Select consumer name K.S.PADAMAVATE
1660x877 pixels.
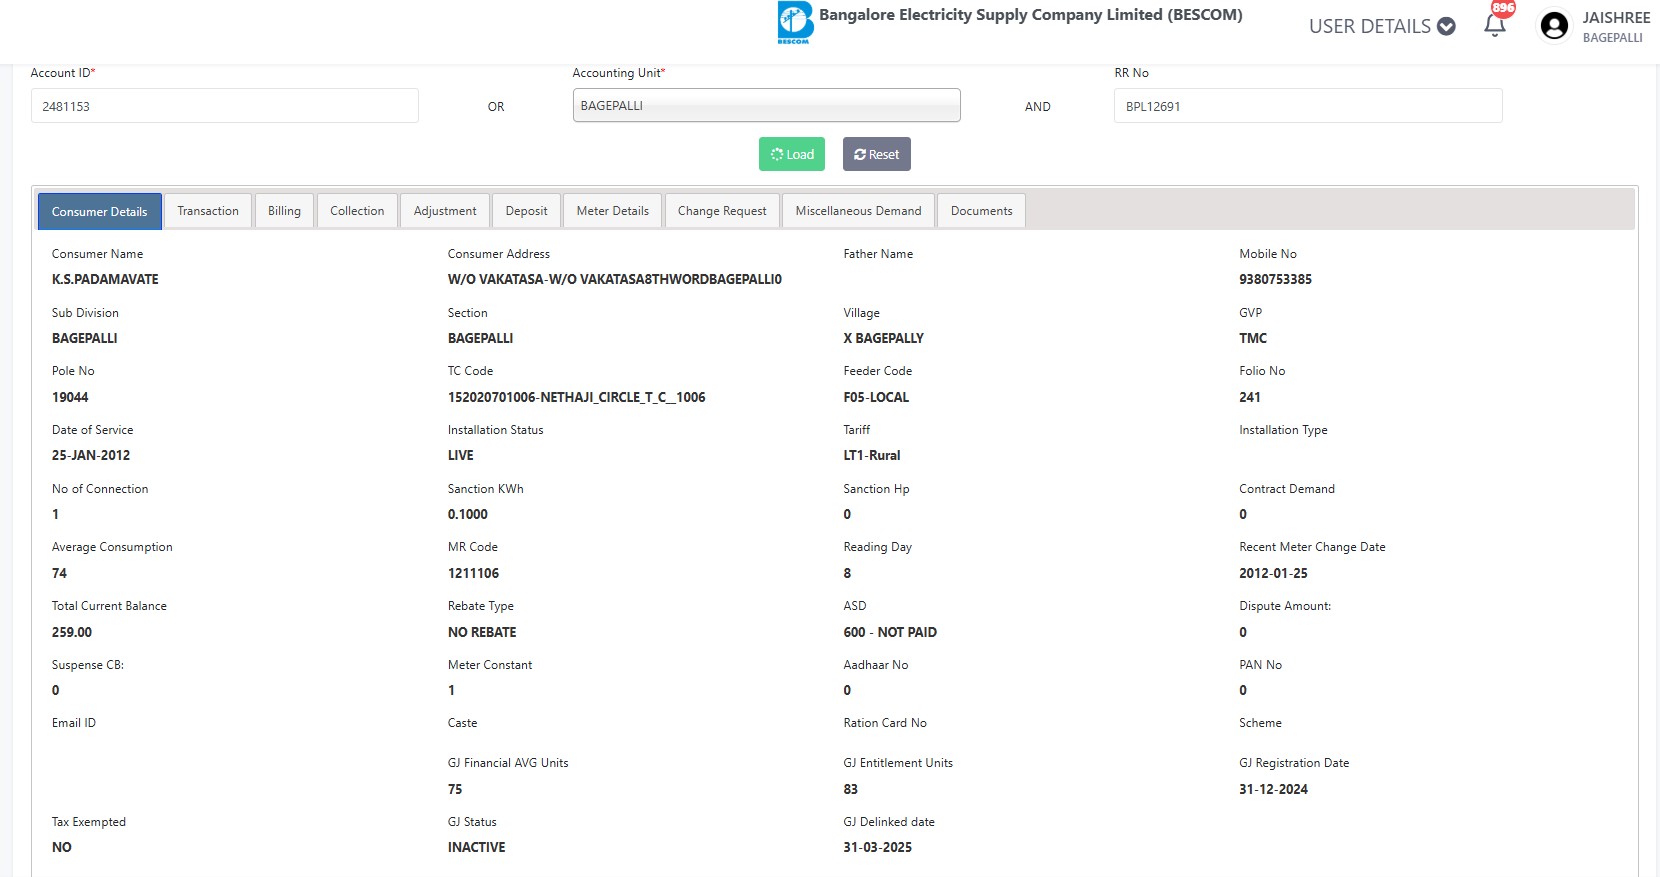click(105, 279)
